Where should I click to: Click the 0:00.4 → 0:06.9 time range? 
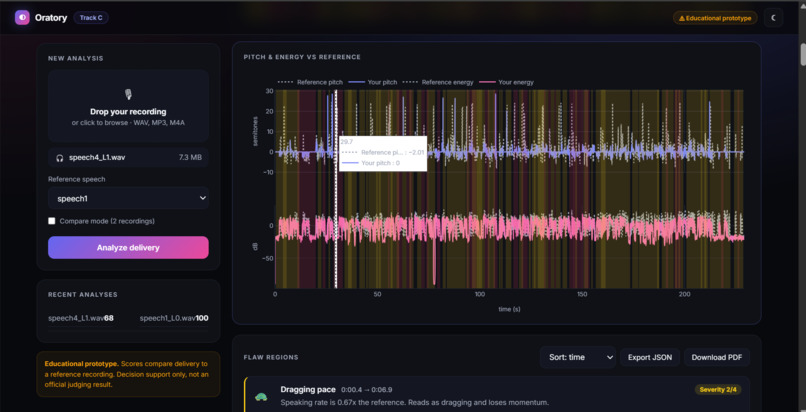(x=367, y=390)
